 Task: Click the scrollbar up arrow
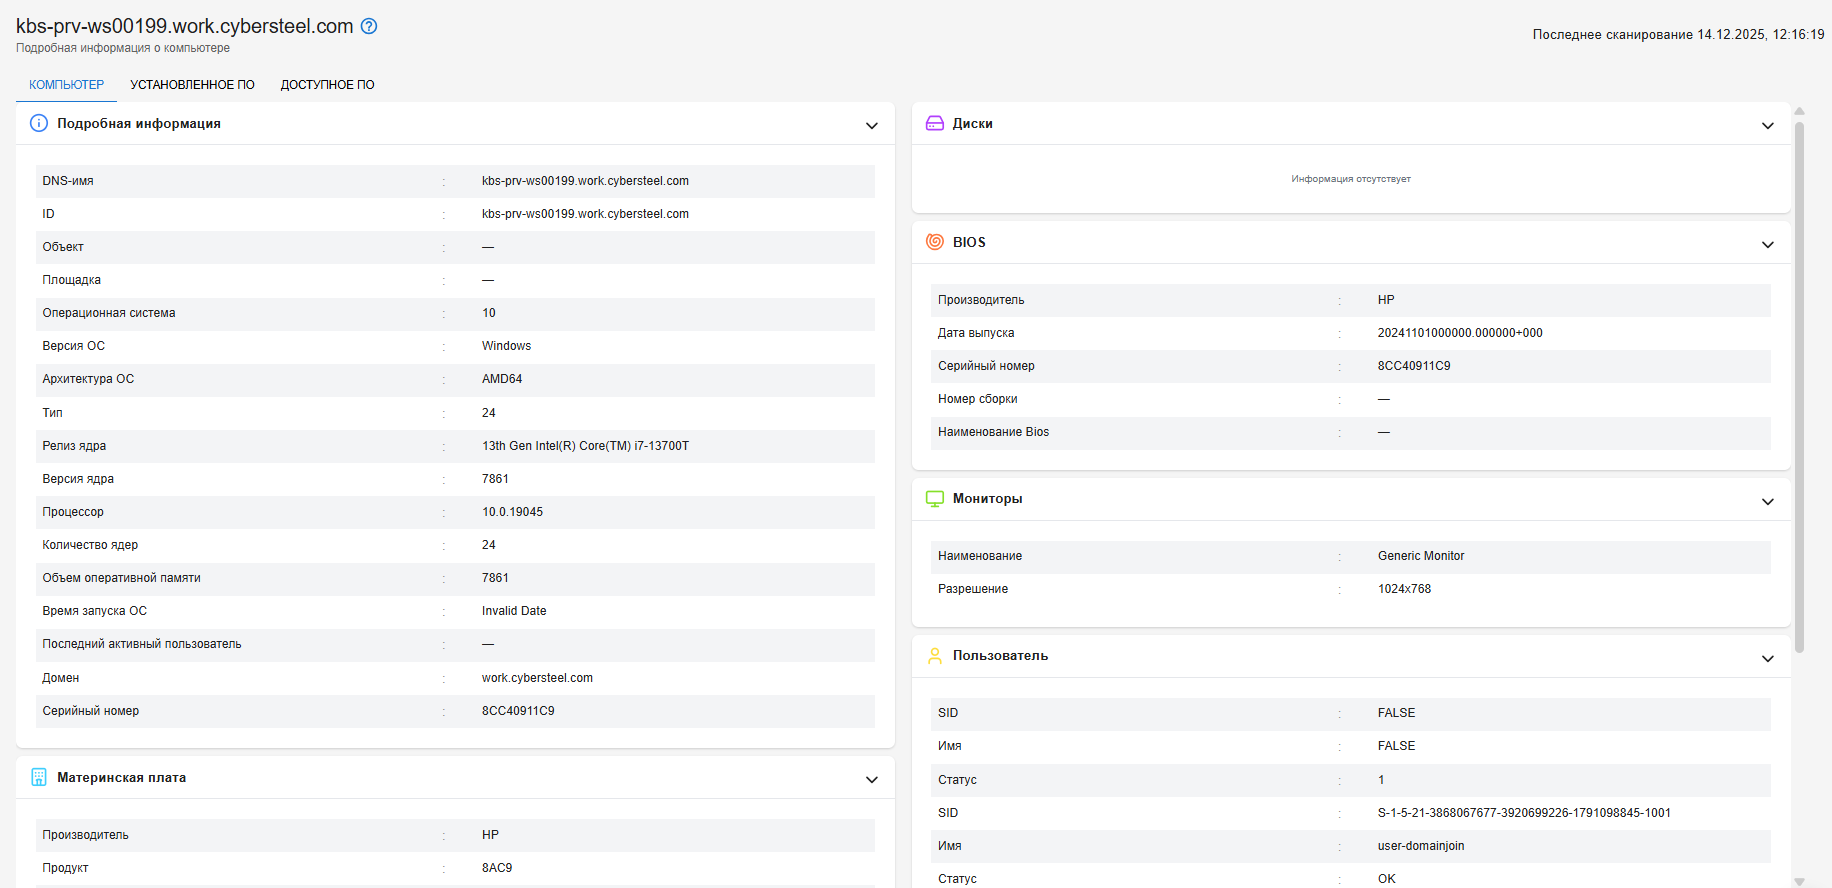tap(1799, 111)
